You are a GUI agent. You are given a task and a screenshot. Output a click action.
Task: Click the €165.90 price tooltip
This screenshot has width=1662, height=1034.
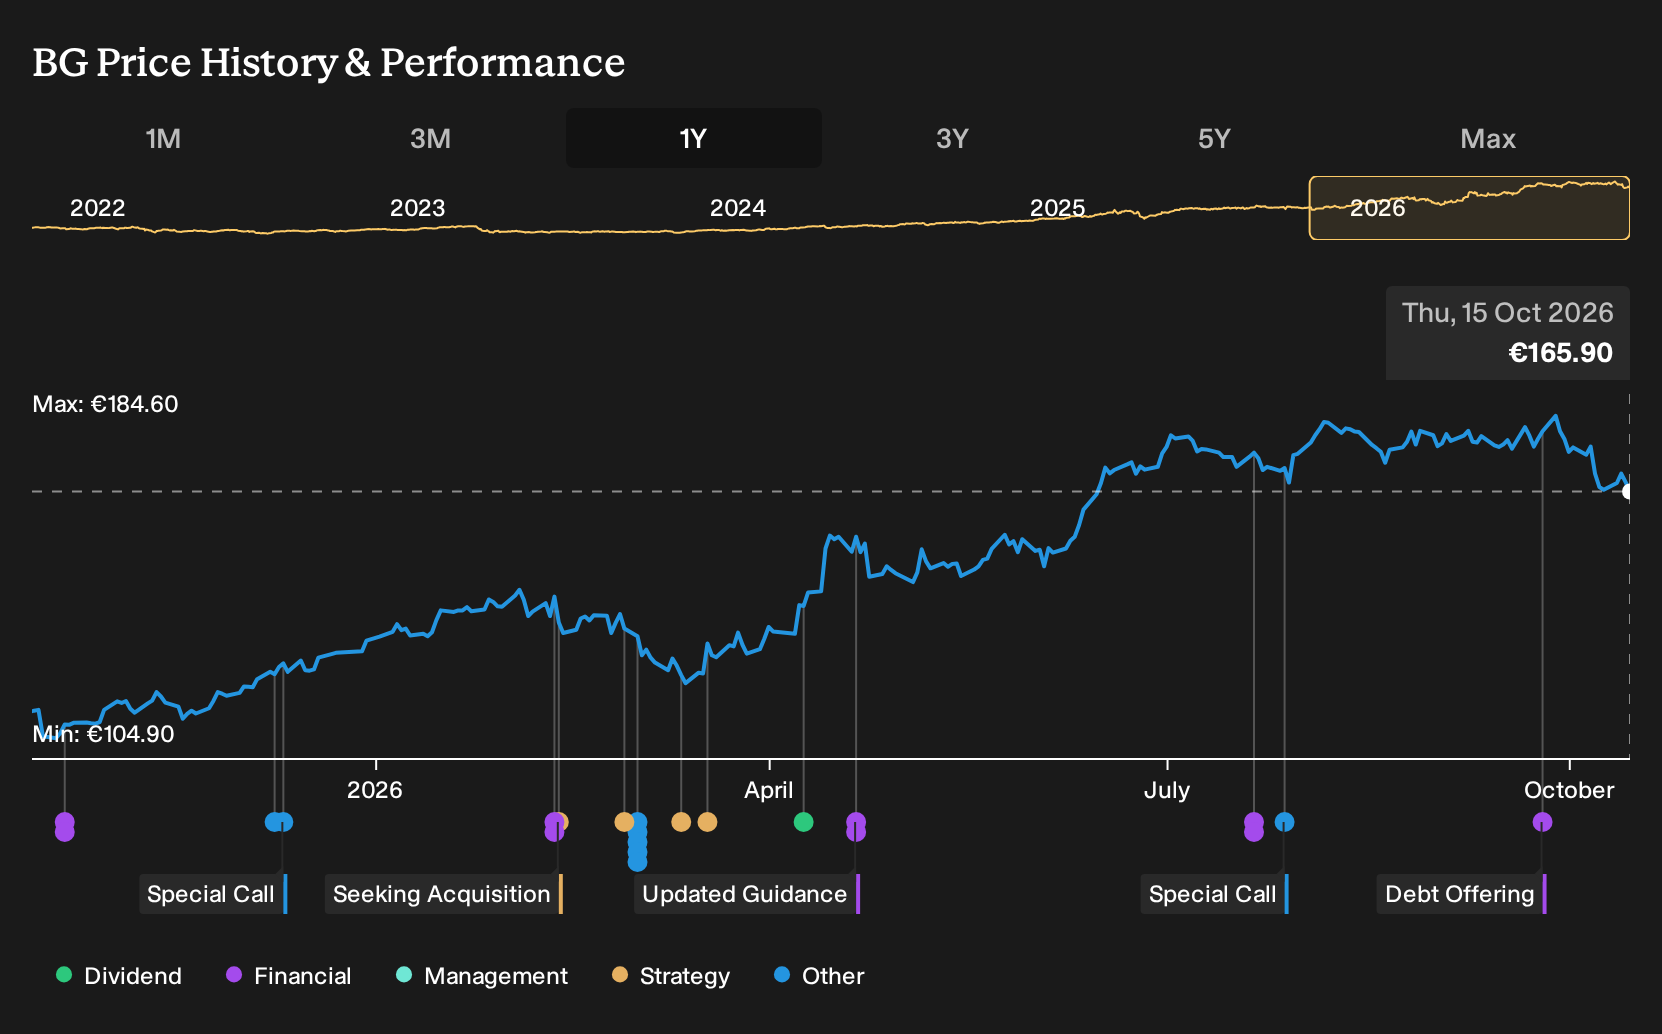(x=1508, y=333)
